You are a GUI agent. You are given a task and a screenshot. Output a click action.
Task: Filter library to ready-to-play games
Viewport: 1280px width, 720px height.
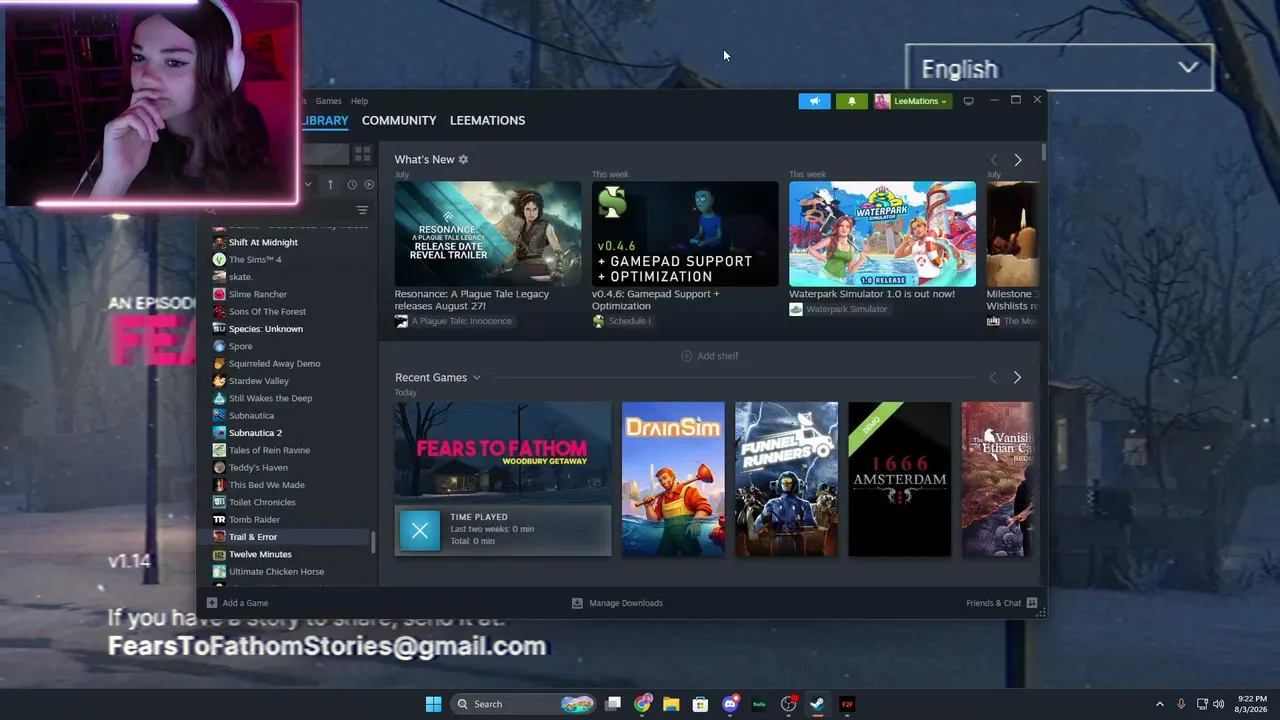point(369,184)
